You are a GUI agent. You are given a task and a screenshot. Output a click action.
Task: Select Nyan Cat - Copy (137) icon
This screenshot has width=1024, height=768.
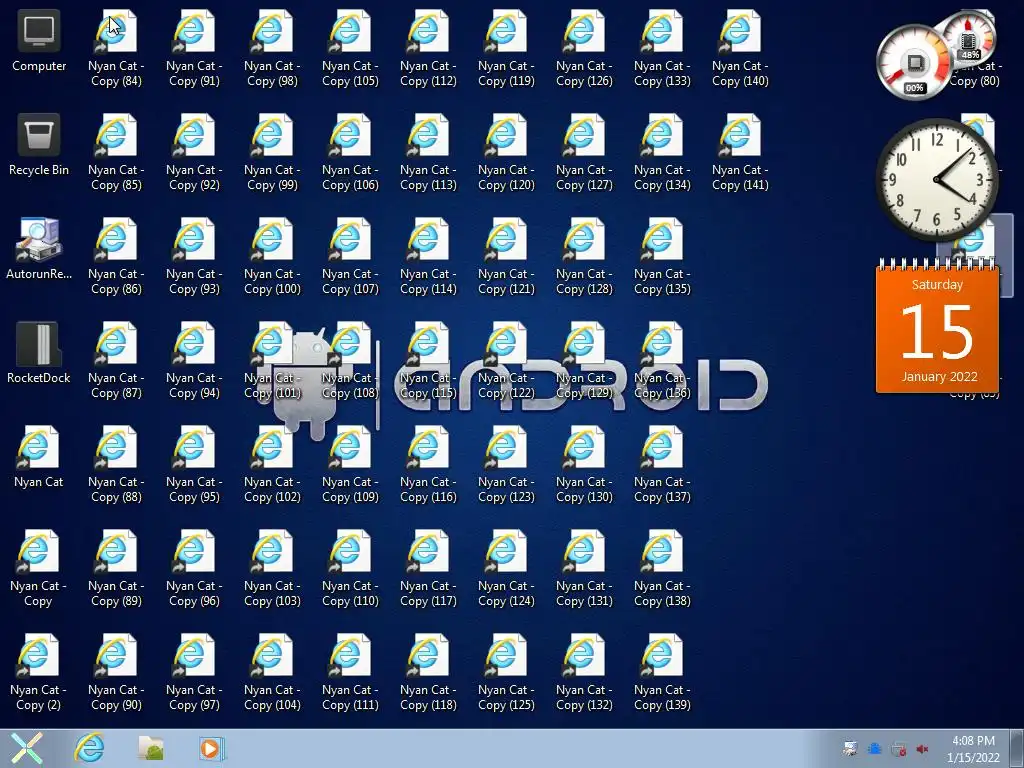click(662, 465)
